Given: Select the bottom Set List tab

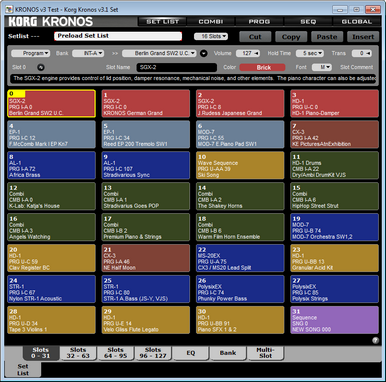Looking at the screenshot, I should coord(23,370).
